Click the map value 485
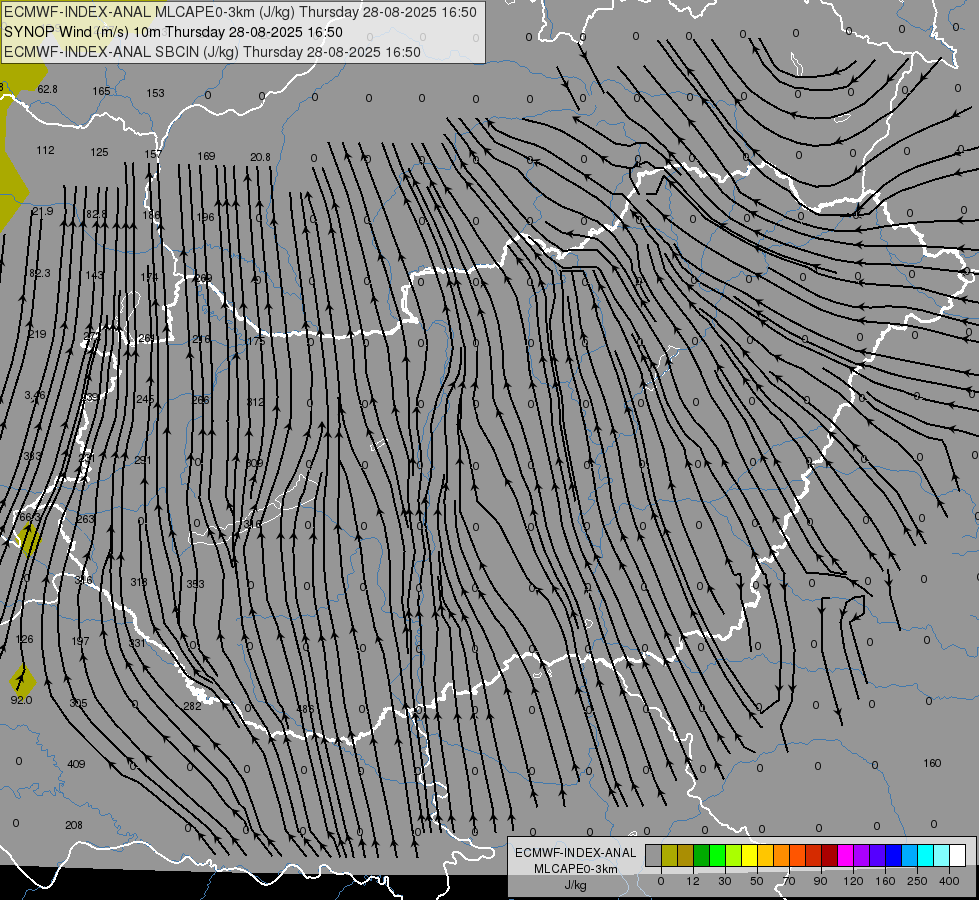 point(305,710)
